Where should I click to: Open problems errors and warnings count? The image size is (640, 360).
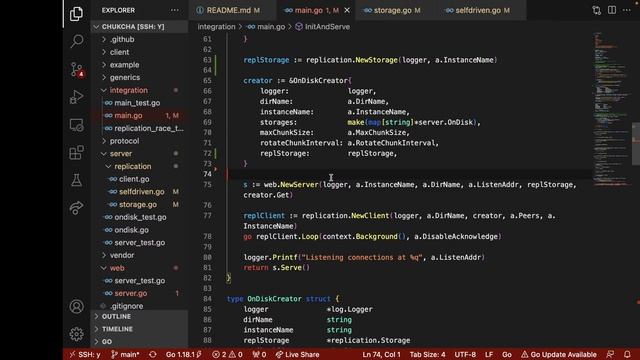(x=227, y=354)
